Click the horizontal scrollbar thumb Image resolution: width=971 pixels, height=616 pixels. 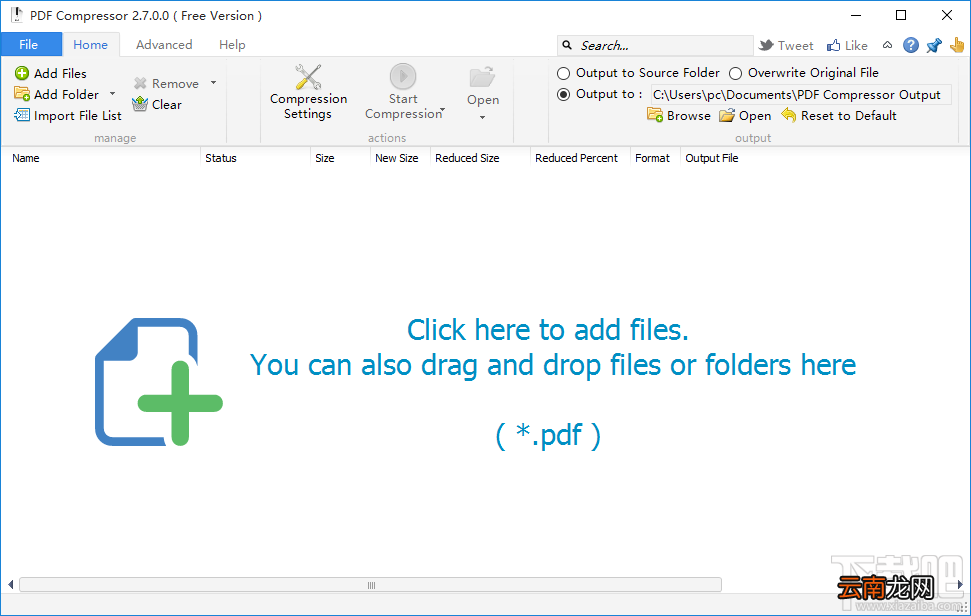(370, 585)
